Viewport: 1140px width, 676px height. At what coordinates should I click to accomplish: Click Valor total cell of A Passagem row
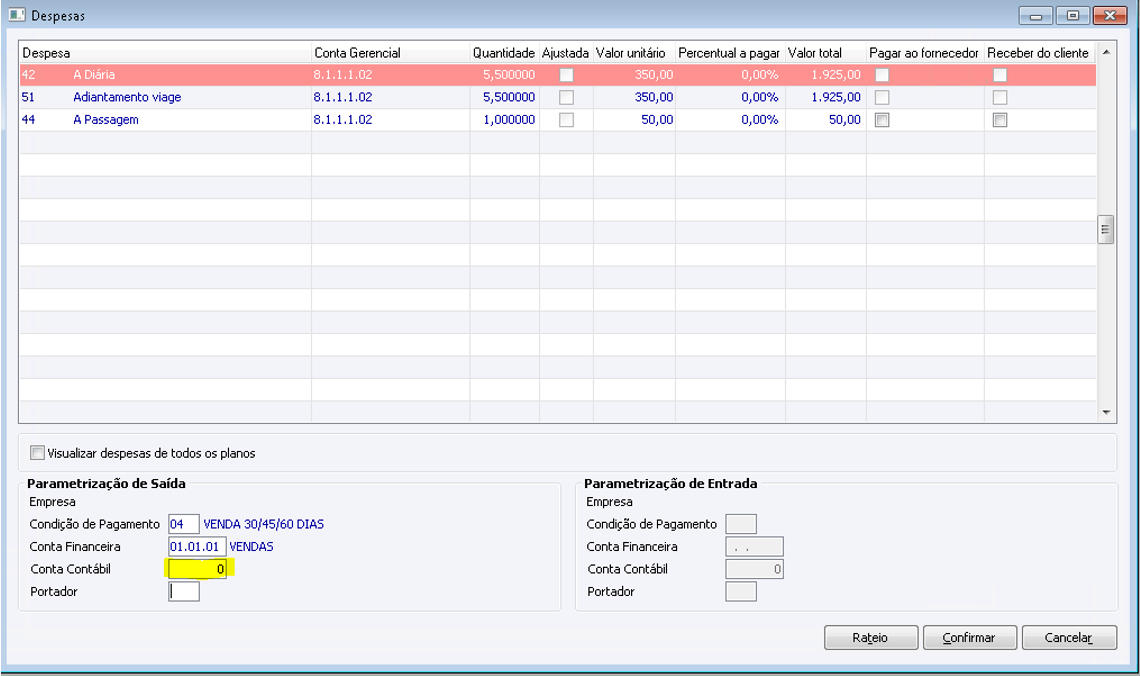(x=826, y=120)
